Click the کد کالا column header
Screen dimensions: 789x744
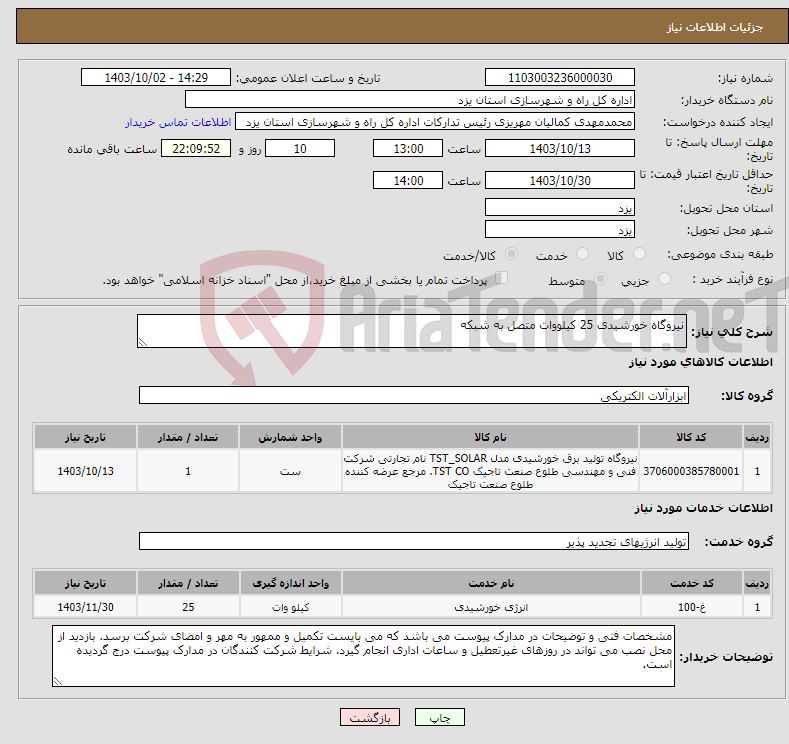coord(691,437)
